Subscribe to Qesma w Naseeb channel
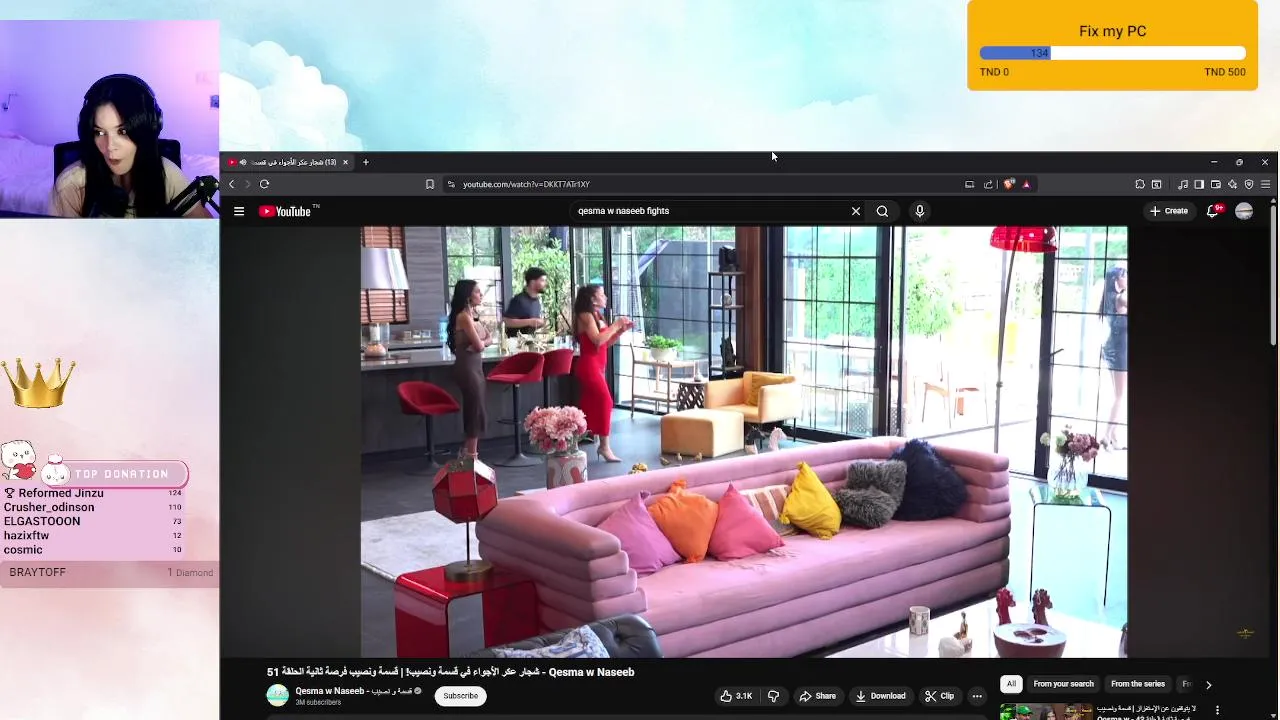This screenshot has width=1280, height=720. 461,696
